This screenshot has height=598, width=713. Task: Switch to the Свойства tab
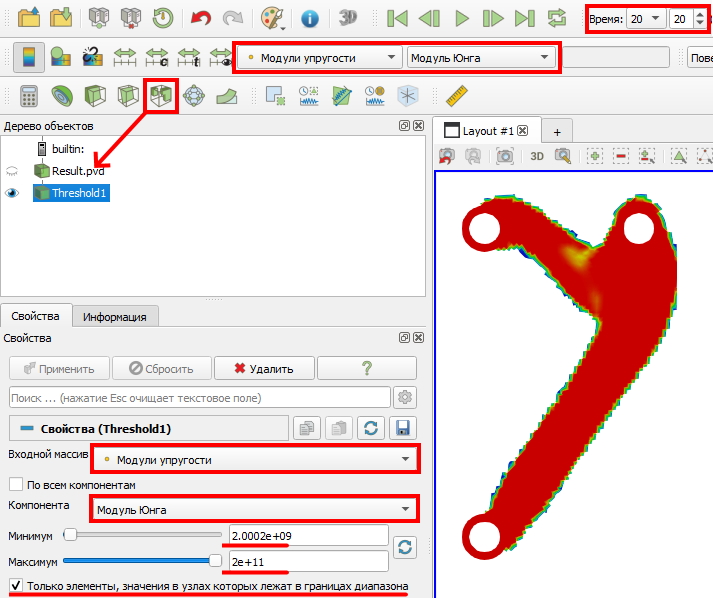point(35,316)
